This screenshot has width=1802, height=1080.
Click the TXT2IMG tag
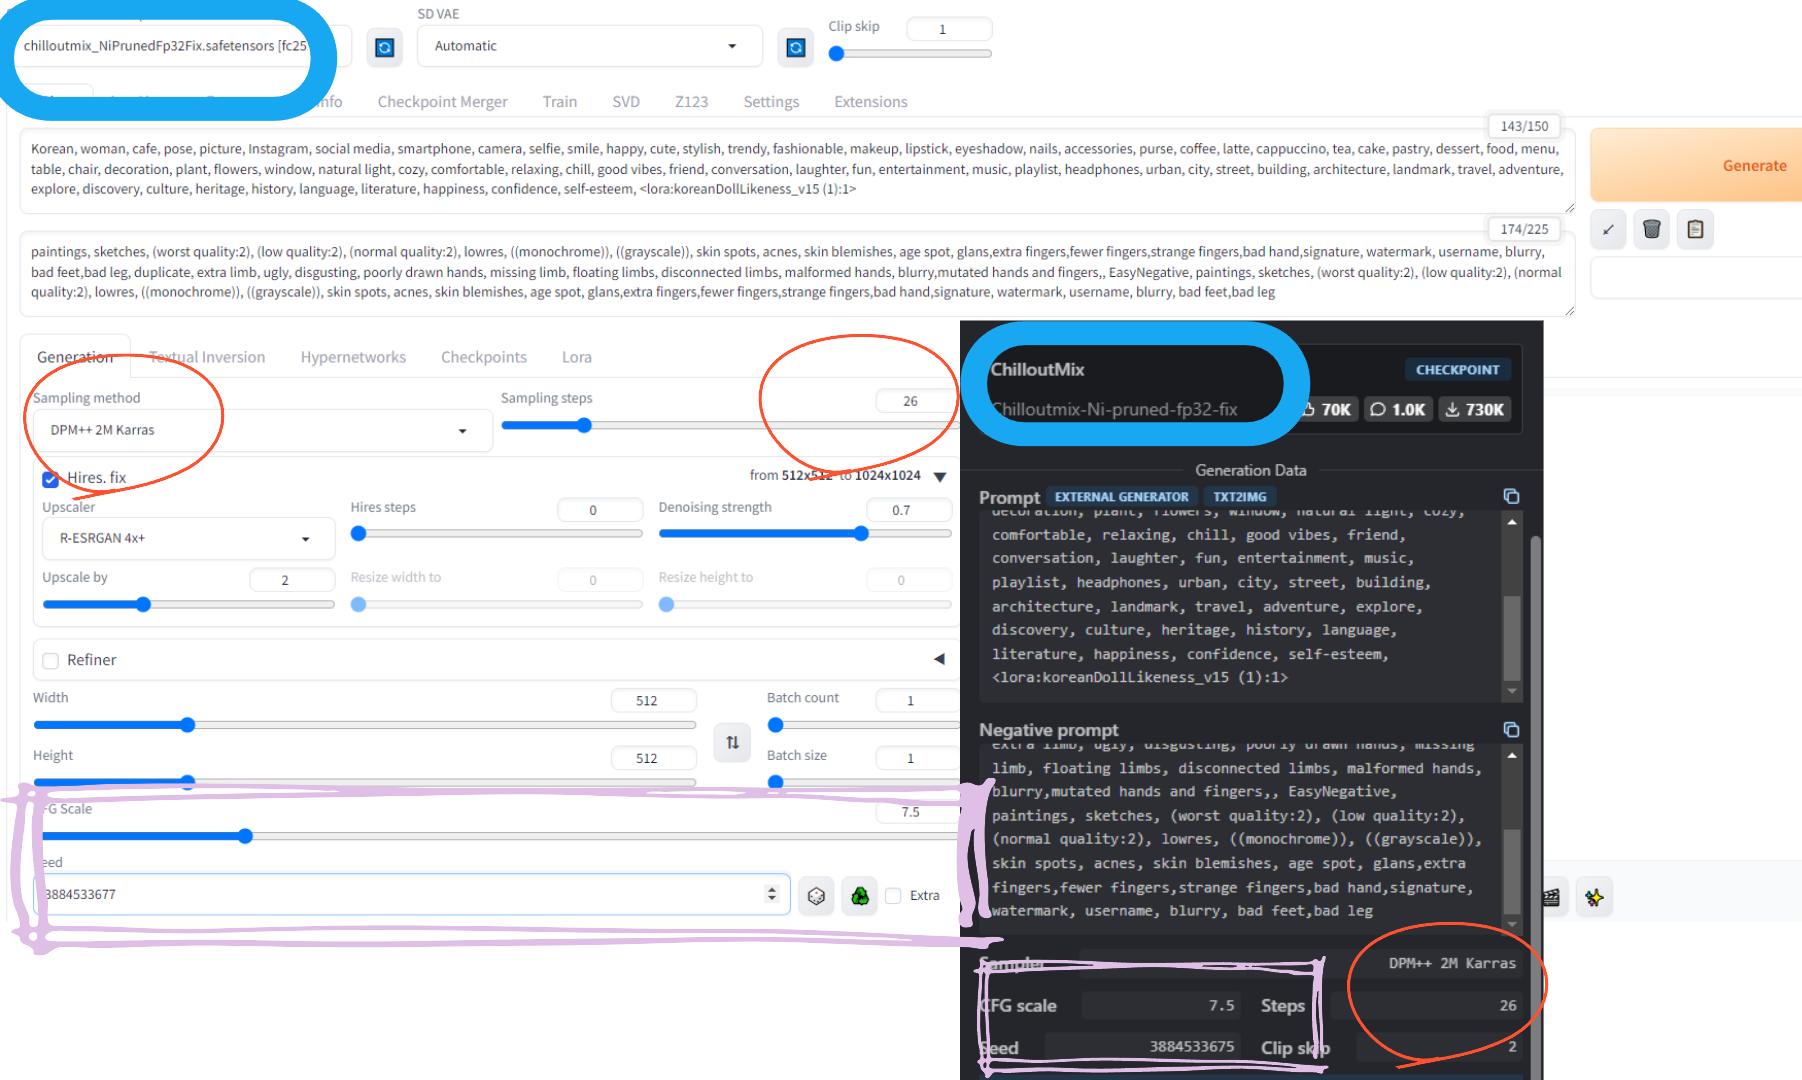1240,497
